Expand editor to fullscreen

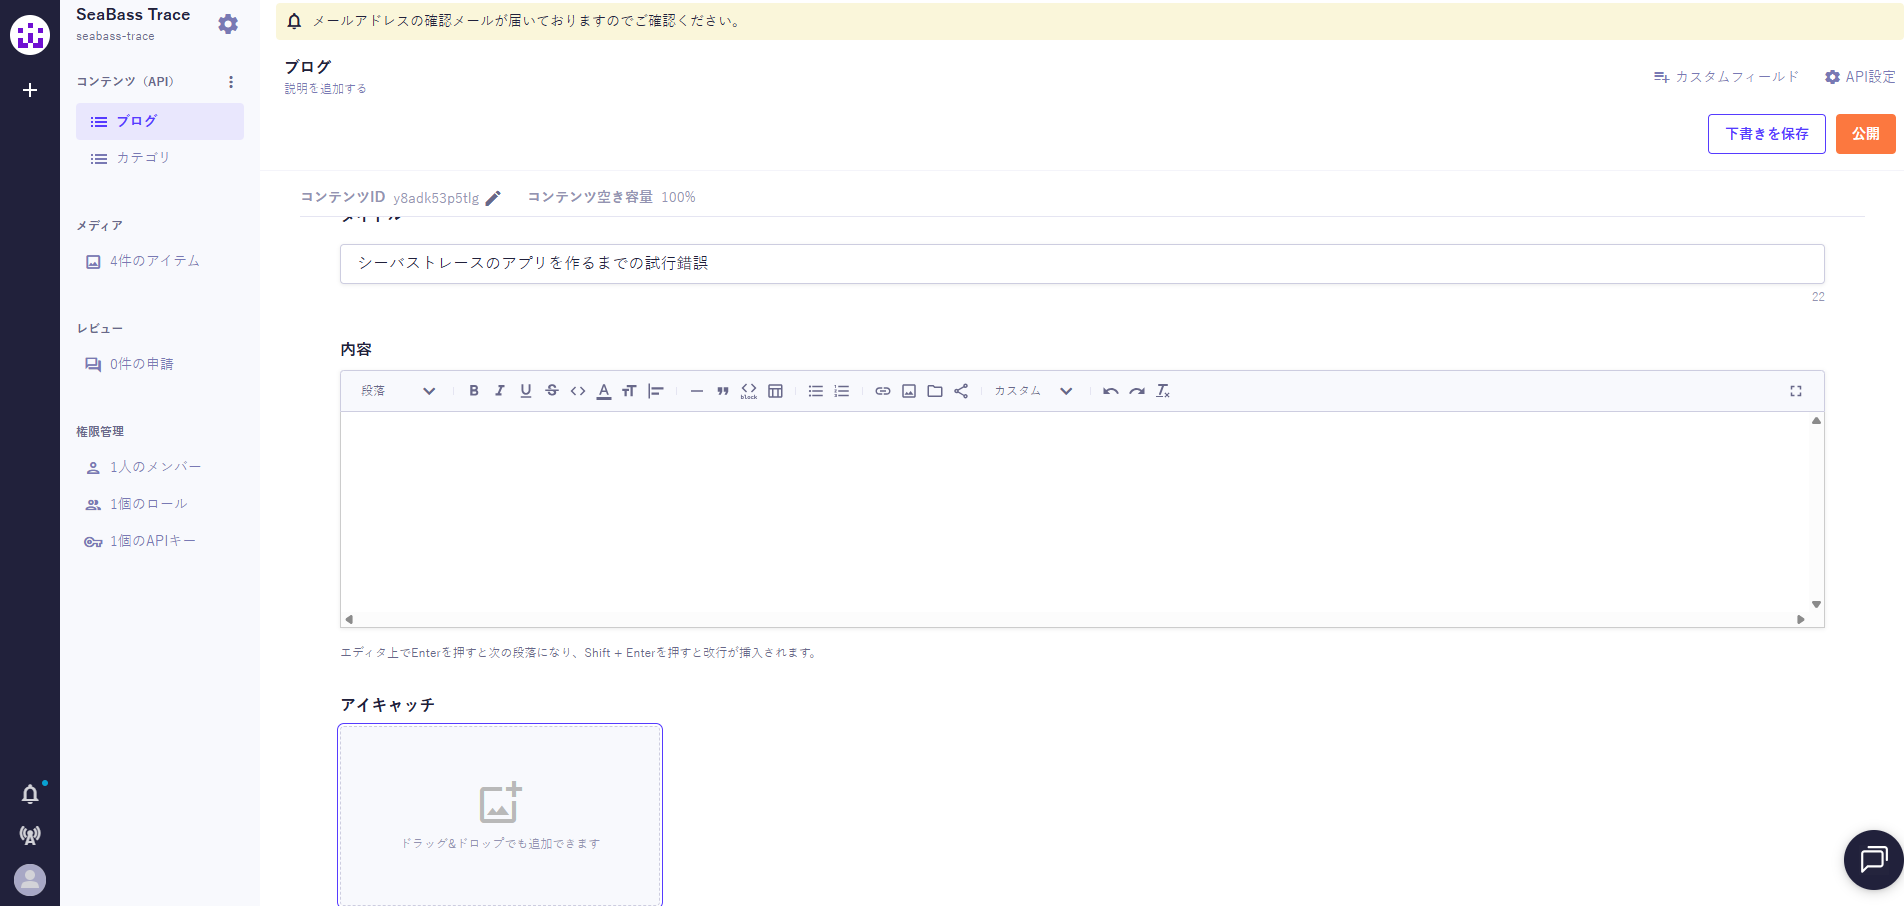pos(1796,391)
